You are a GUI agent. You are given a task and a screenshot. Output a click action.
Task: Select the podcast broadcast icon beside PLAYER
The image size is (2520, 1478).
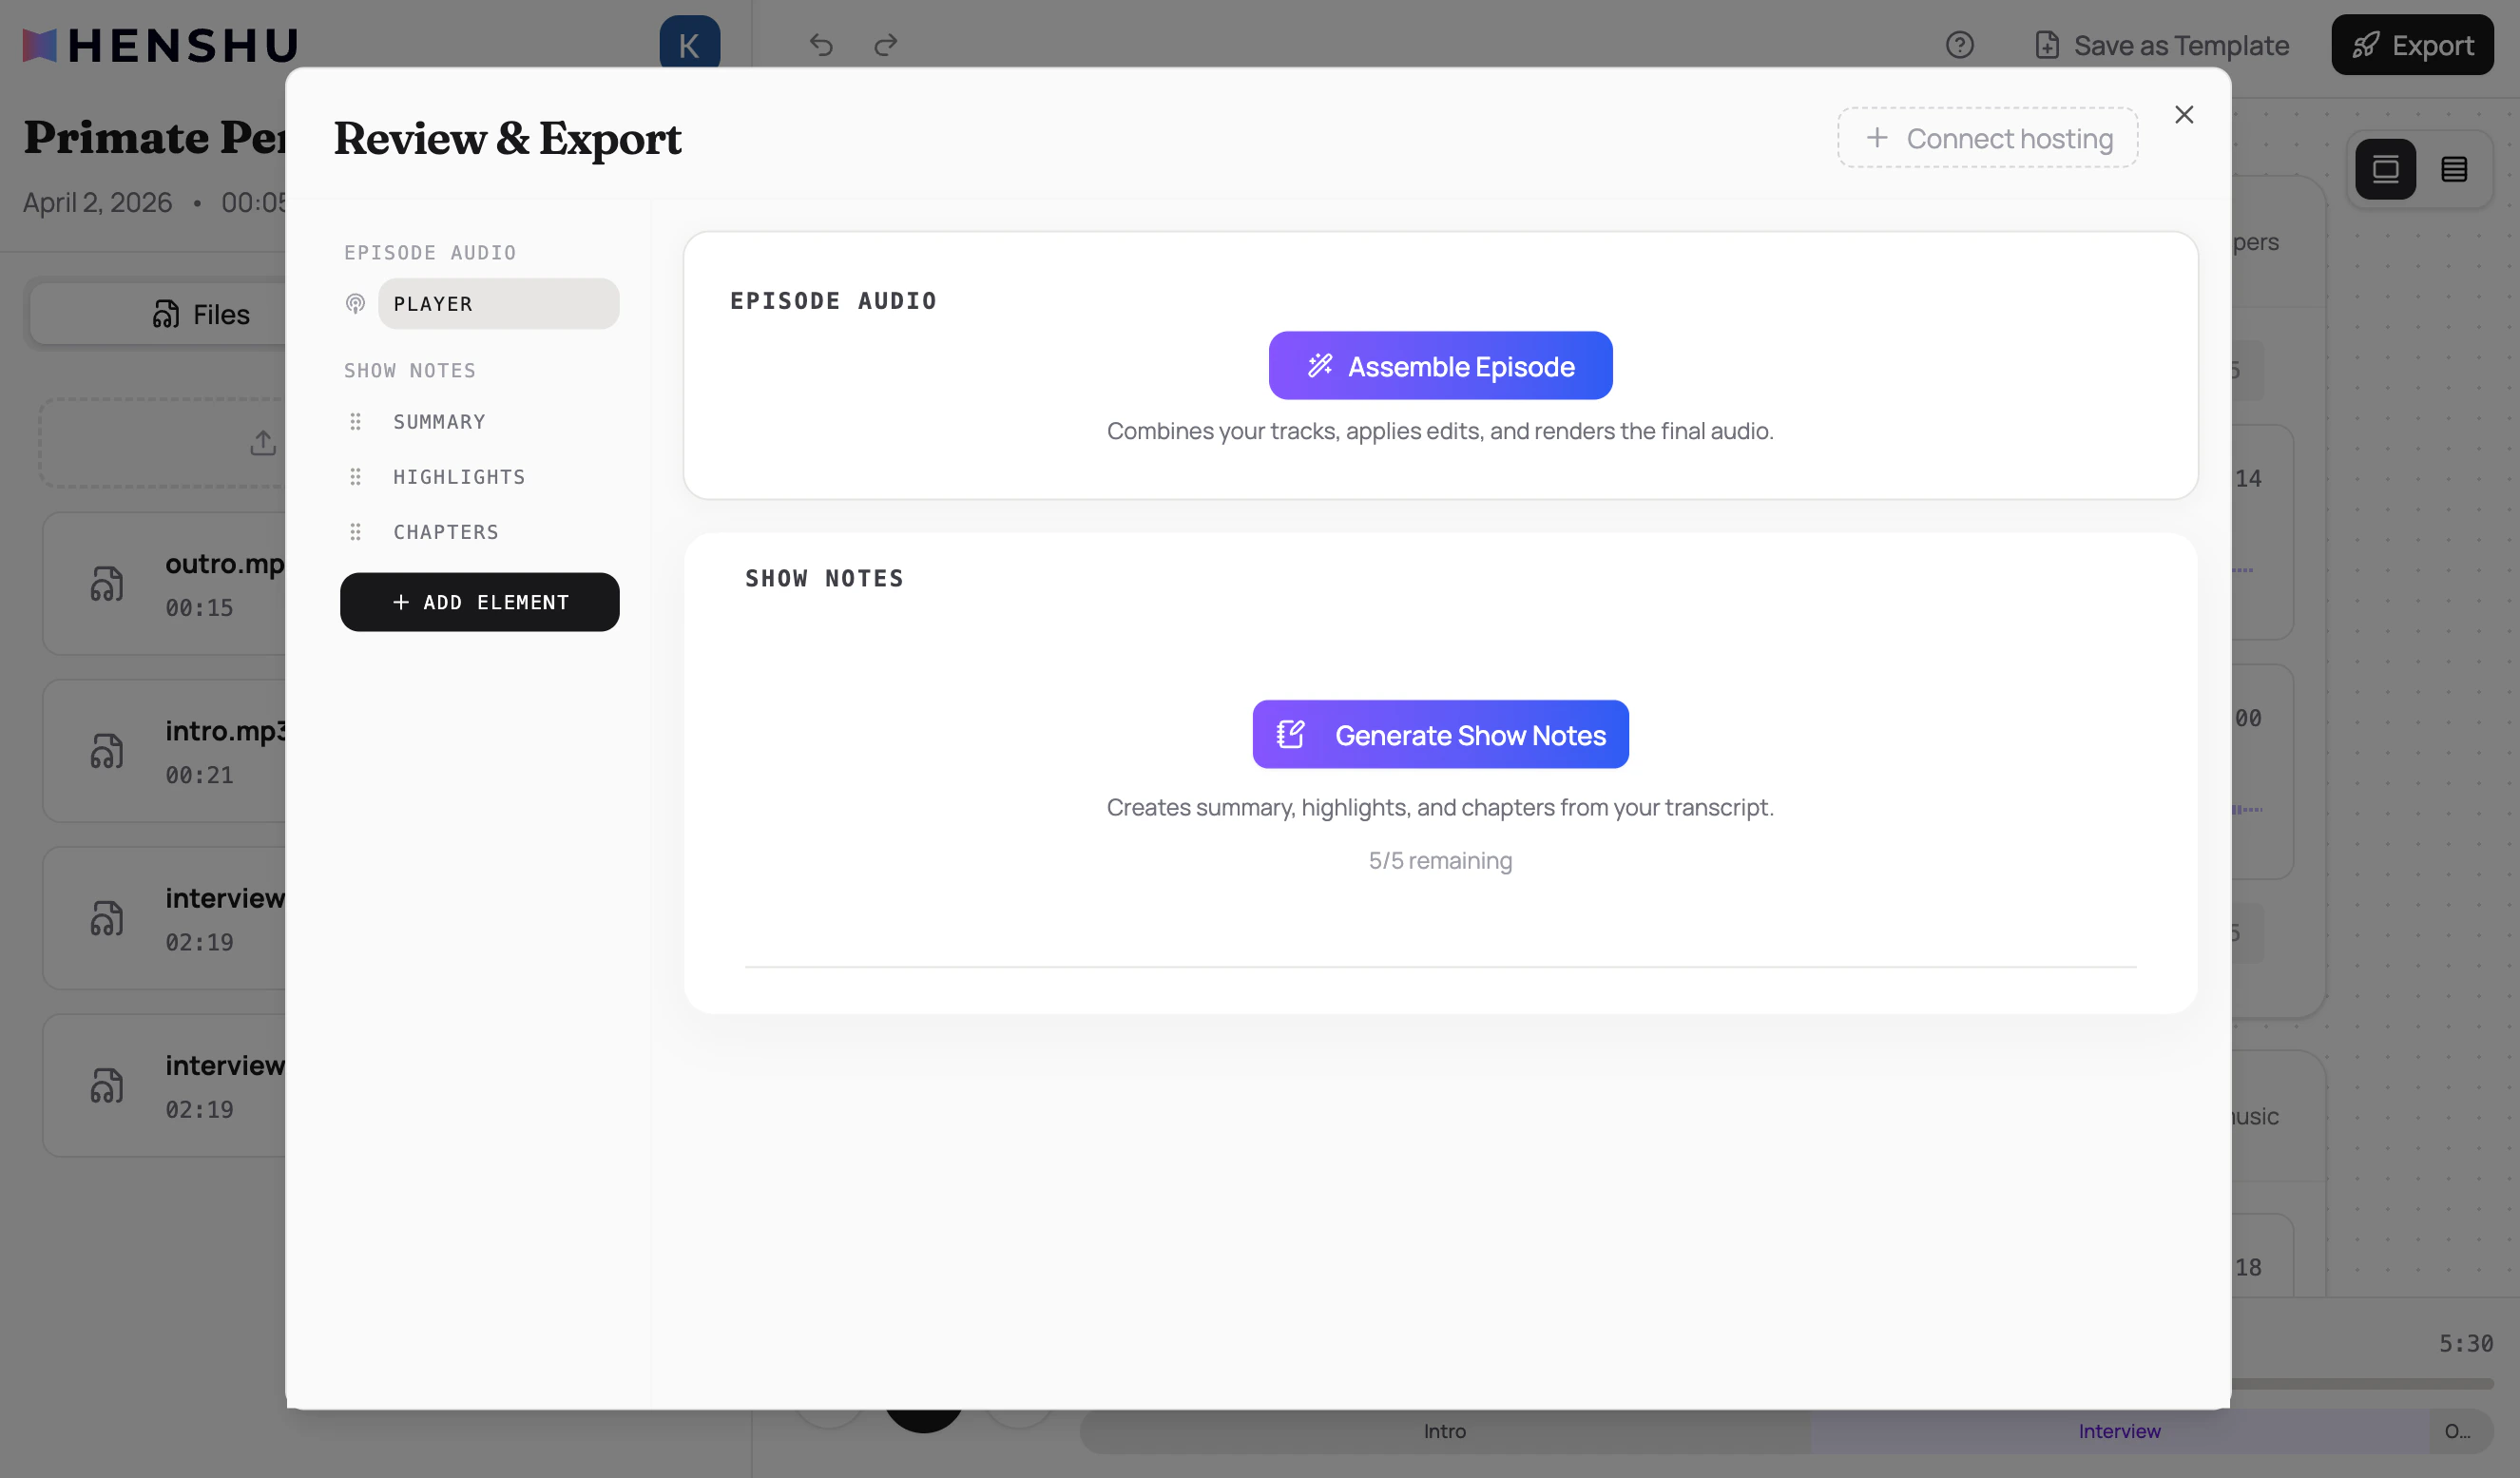356,303
